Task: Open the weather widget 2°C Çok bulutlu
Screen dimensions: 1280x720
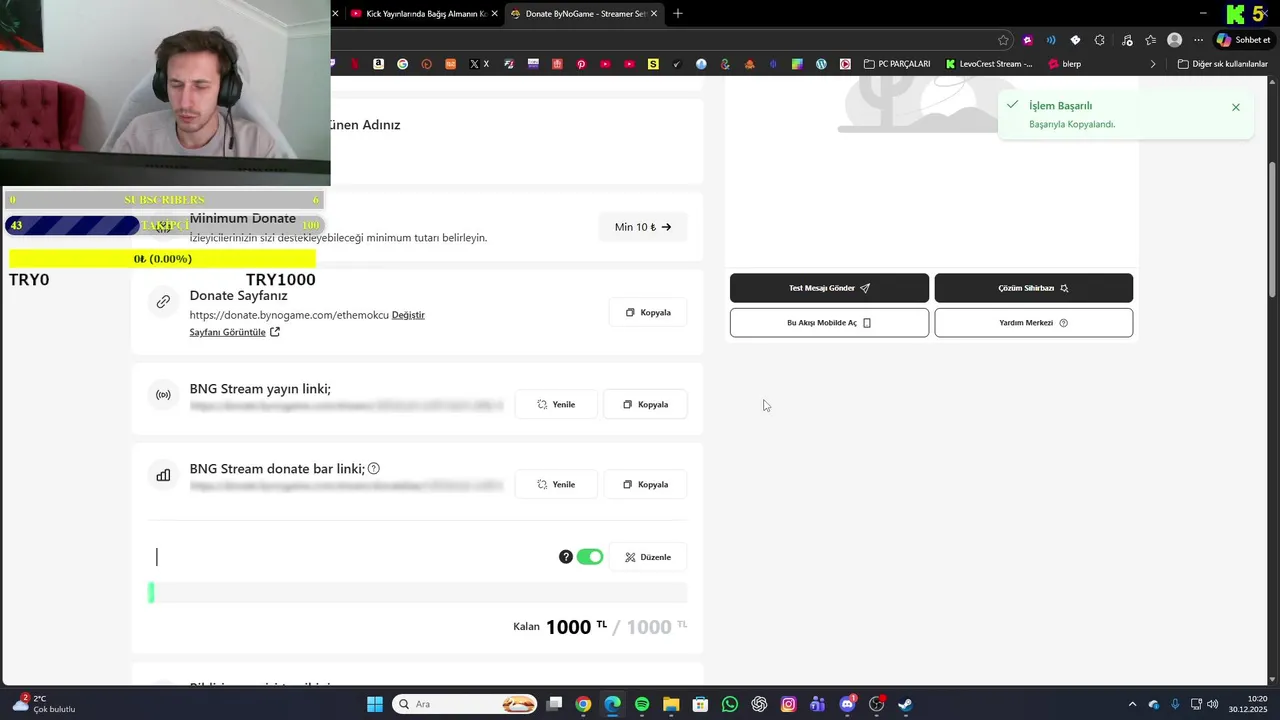Action: pos(45,704)
